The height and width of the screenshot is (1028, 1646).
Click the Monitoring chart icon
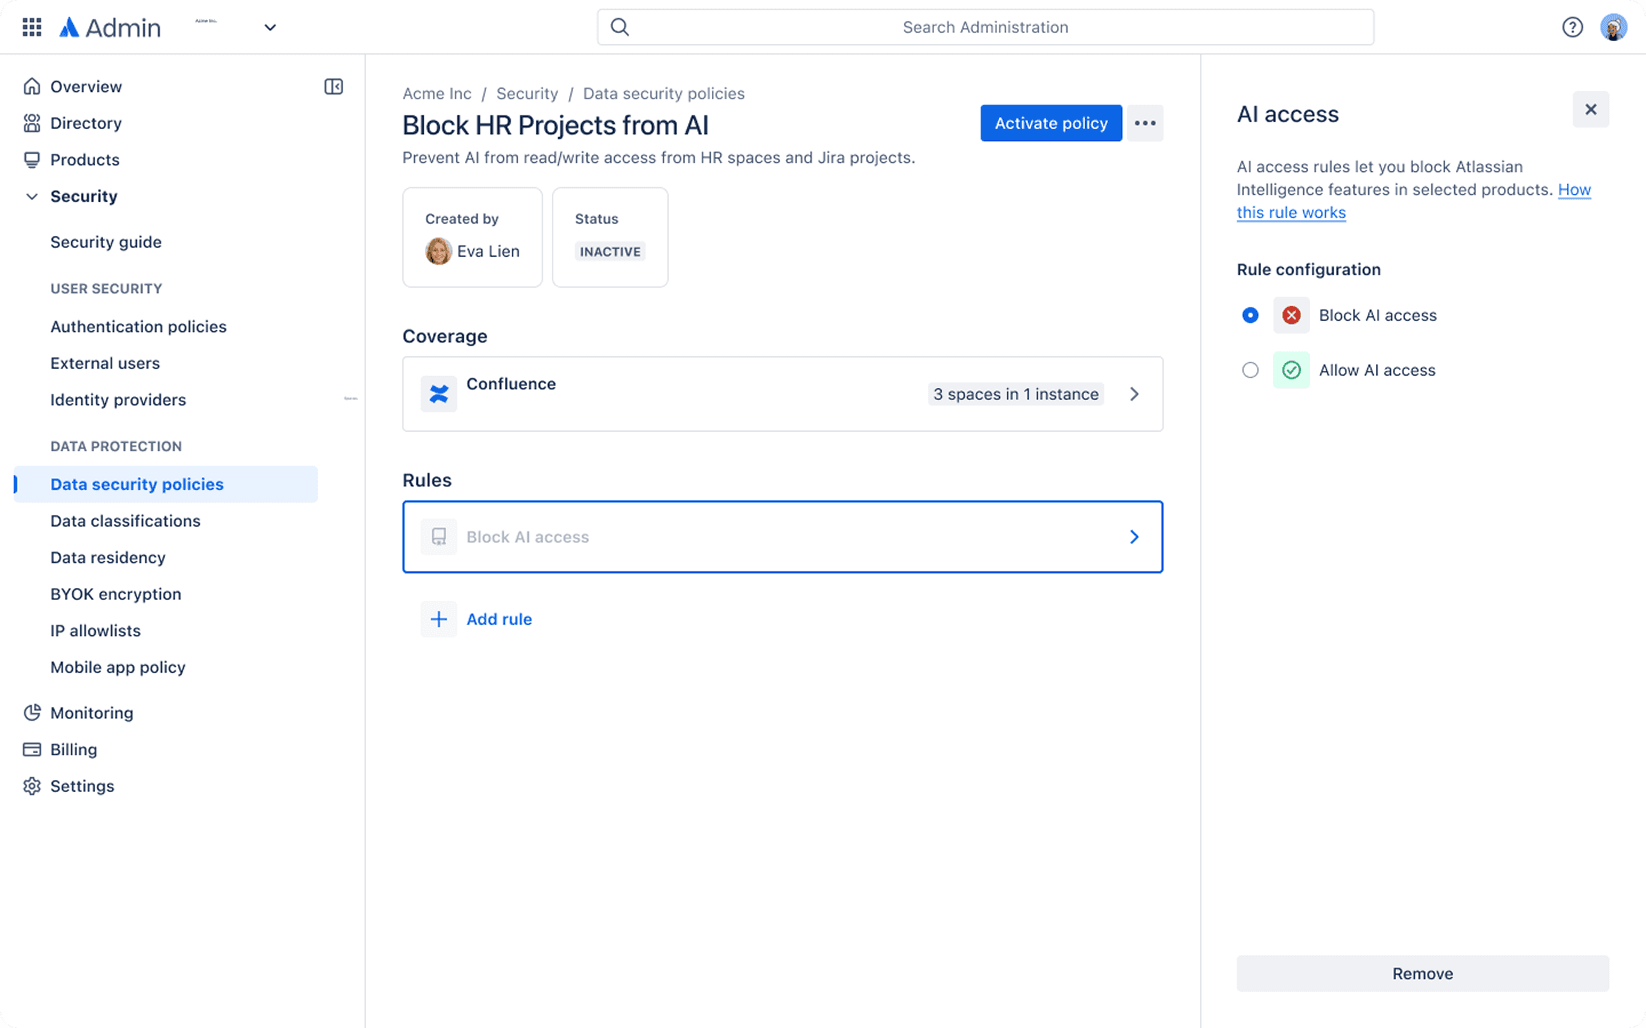coord(32,713)
